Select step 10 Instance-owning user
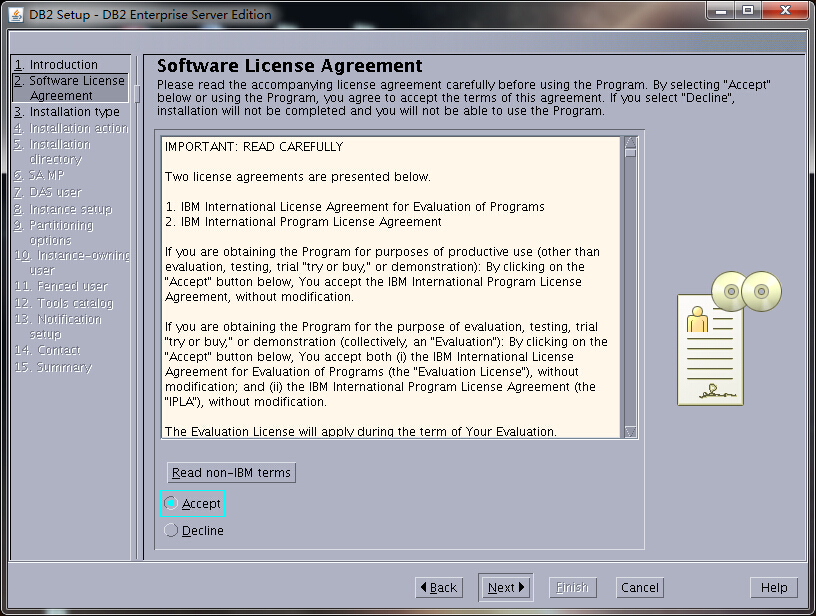Screen dimensions: 816x616 point(72,262)
